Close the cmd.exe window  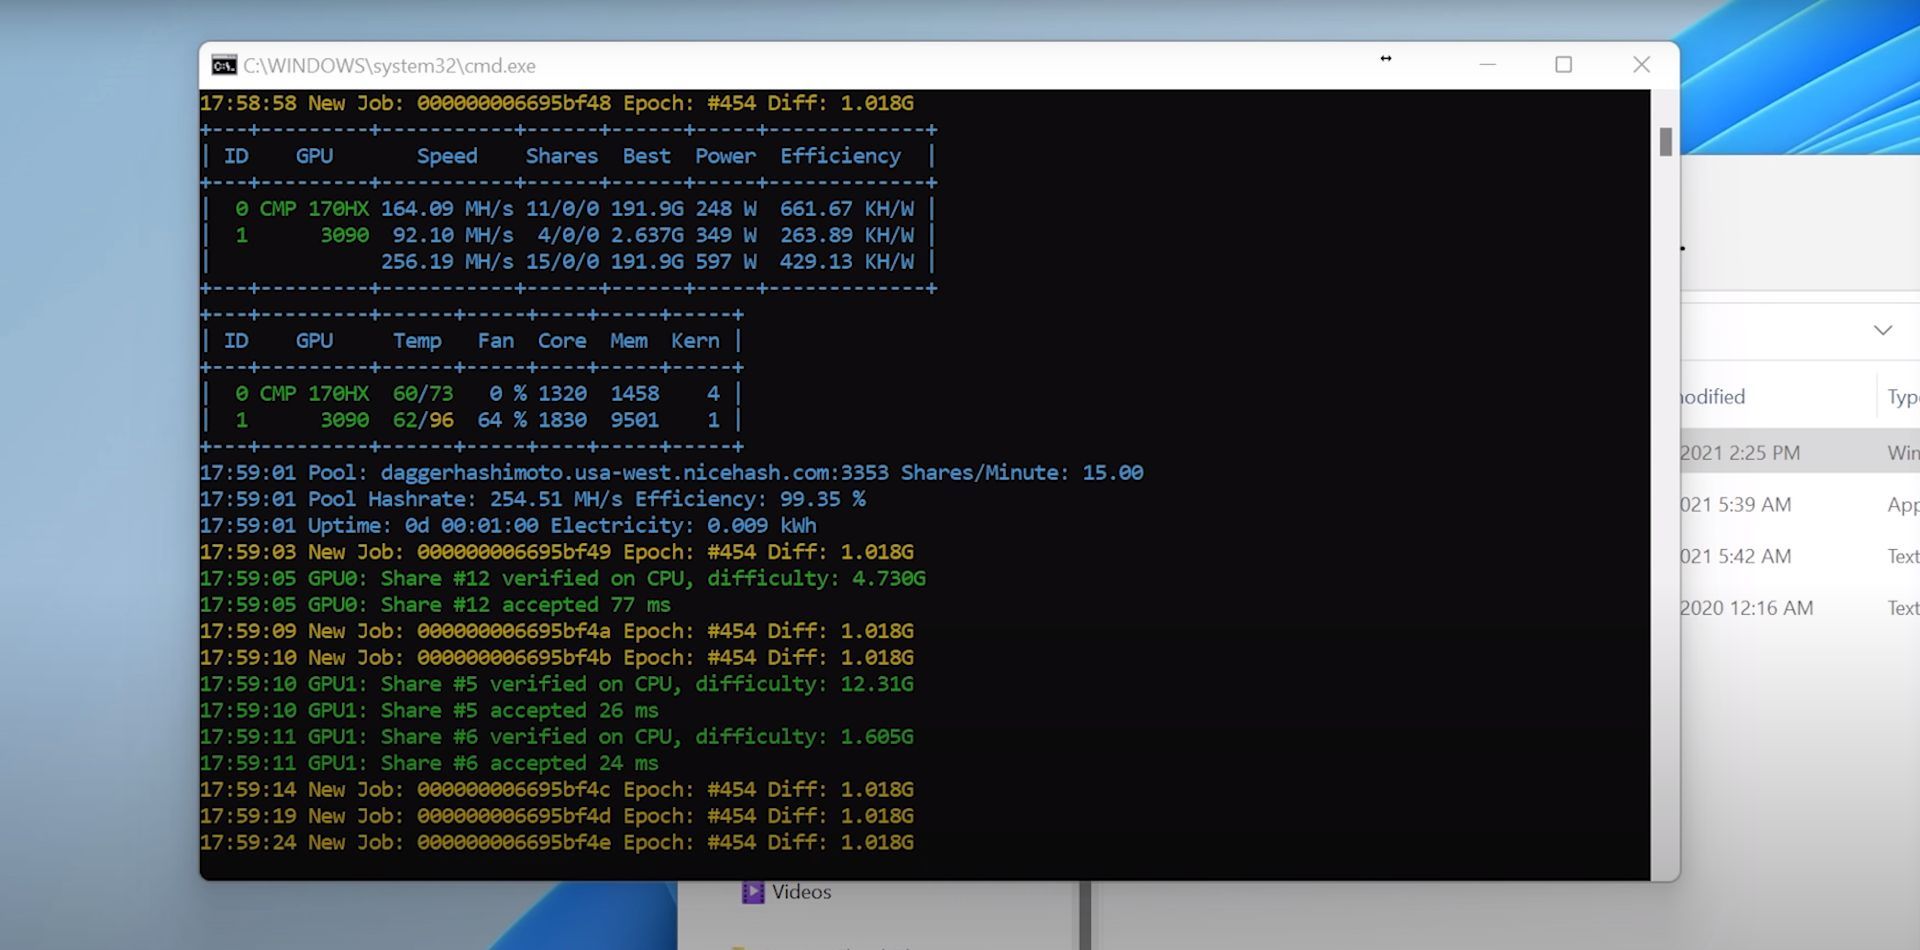pyautogui.click(x=1641, y=65)
